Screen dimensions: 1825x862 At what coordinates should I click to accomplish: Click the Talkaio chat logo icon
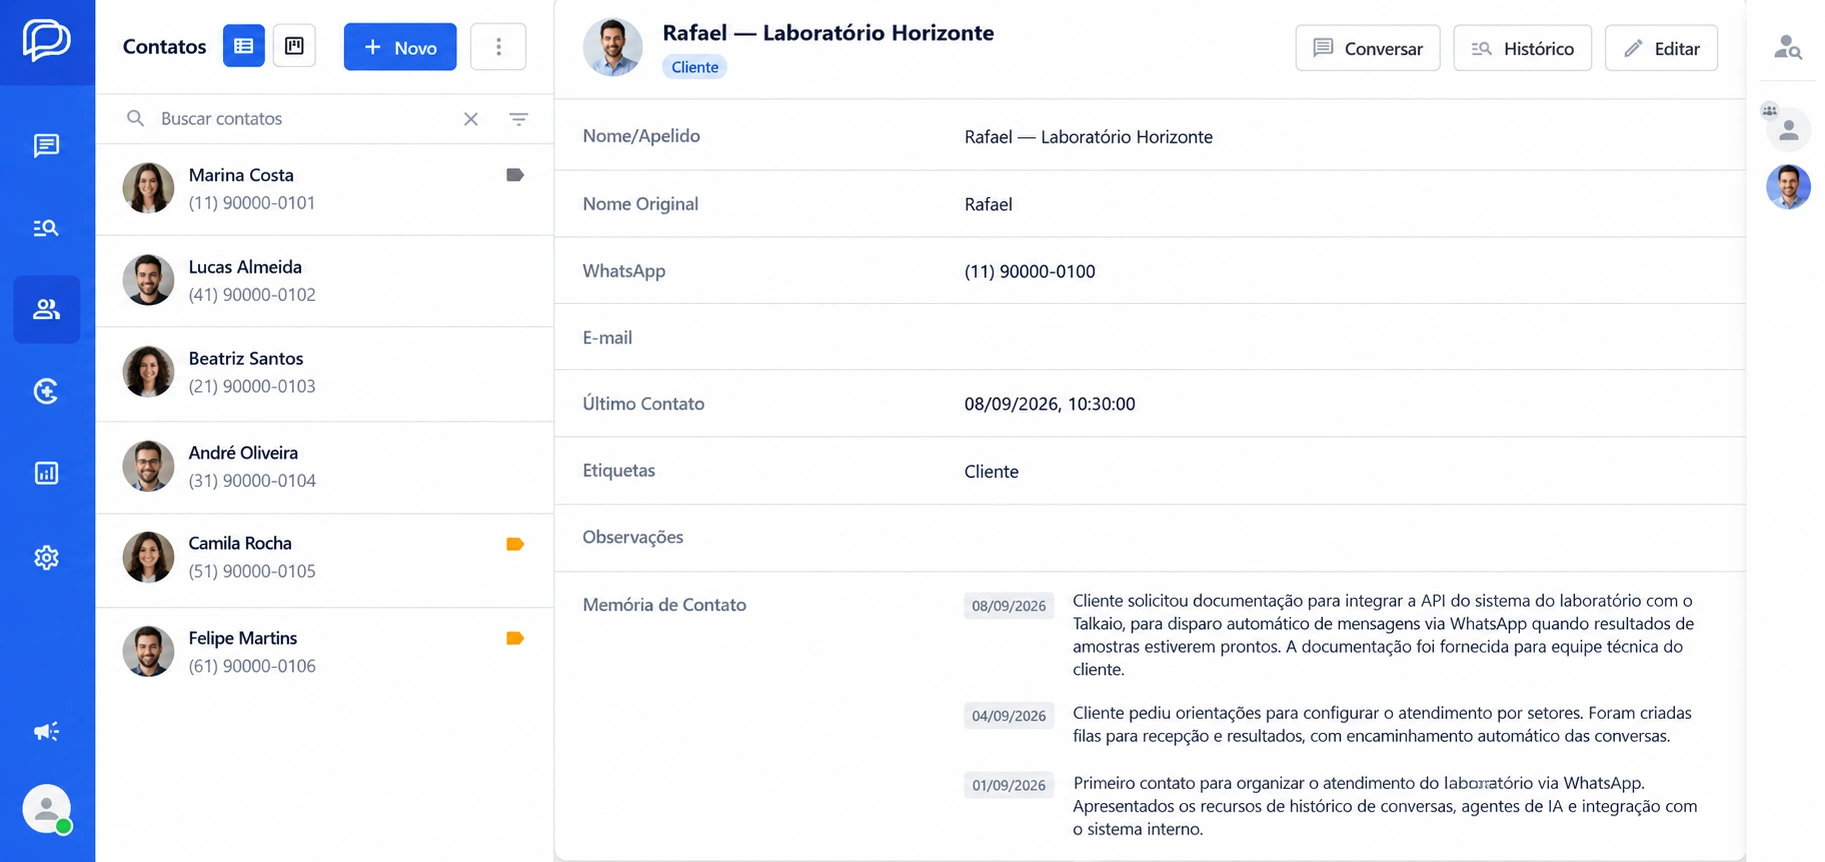tap(47, 41)
